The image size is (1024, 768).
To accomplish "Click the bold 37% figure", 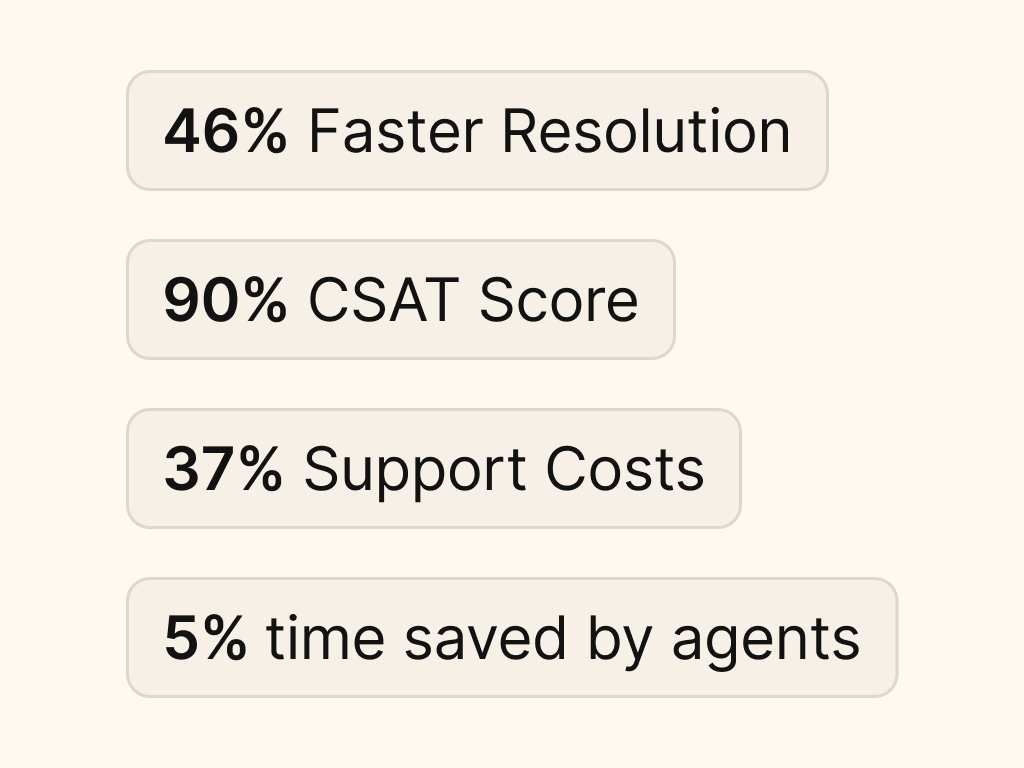I will coord(223,470).
